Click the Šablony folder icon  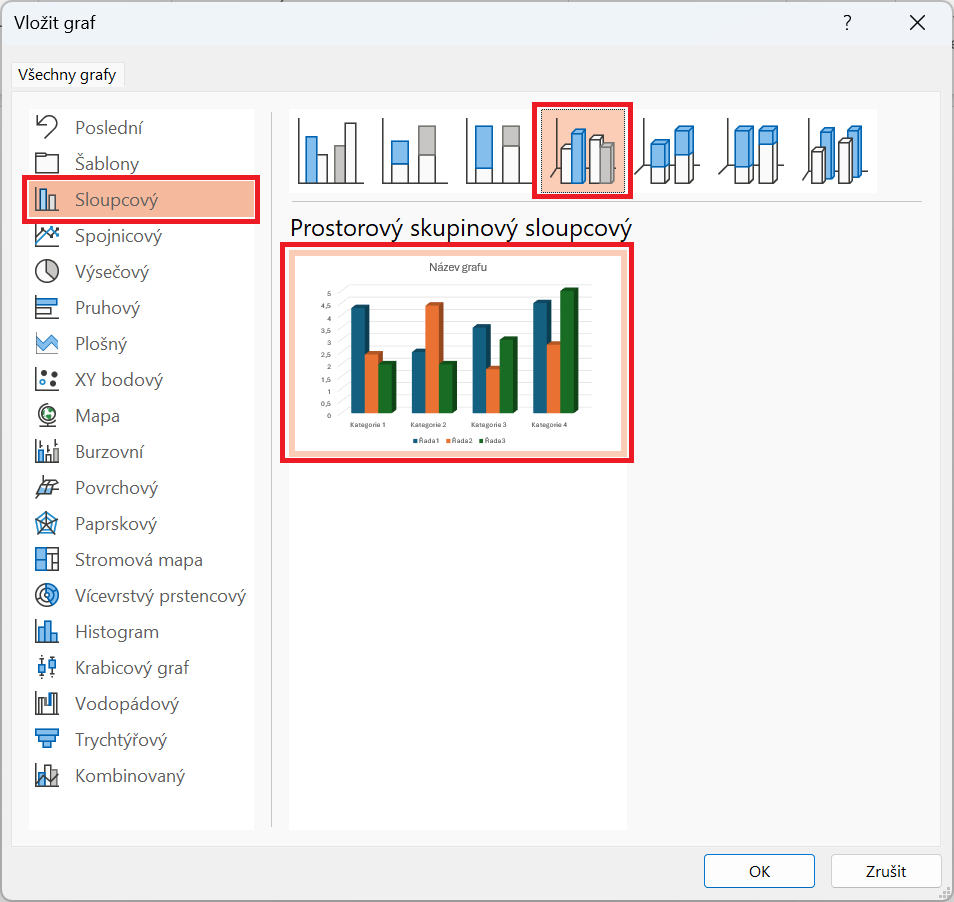[47, 163]
